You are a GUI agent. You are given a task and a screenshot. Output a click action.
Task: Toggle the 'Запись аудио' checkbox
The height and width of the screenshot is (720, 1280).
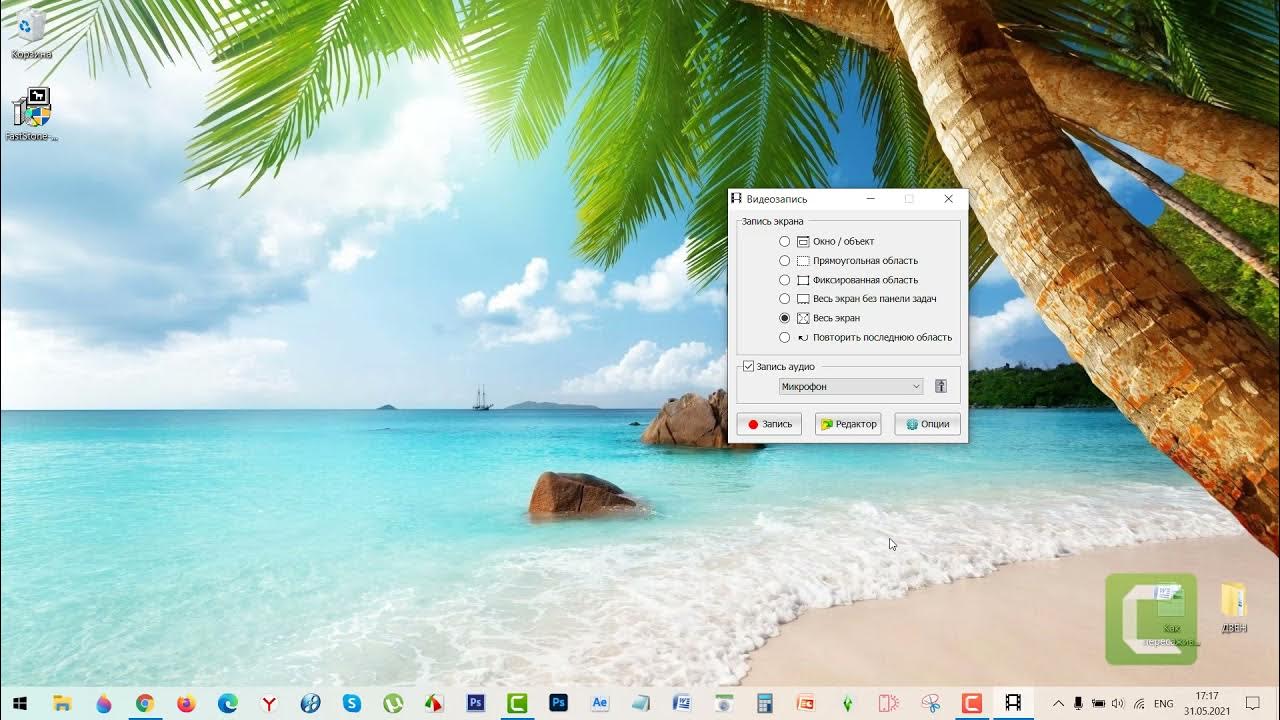pyautogui.click(x=748, y=367)
